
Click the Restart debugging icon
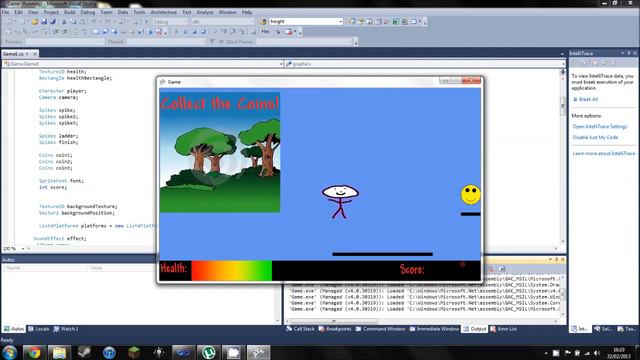pyautogui.click(x=203, y=32)
